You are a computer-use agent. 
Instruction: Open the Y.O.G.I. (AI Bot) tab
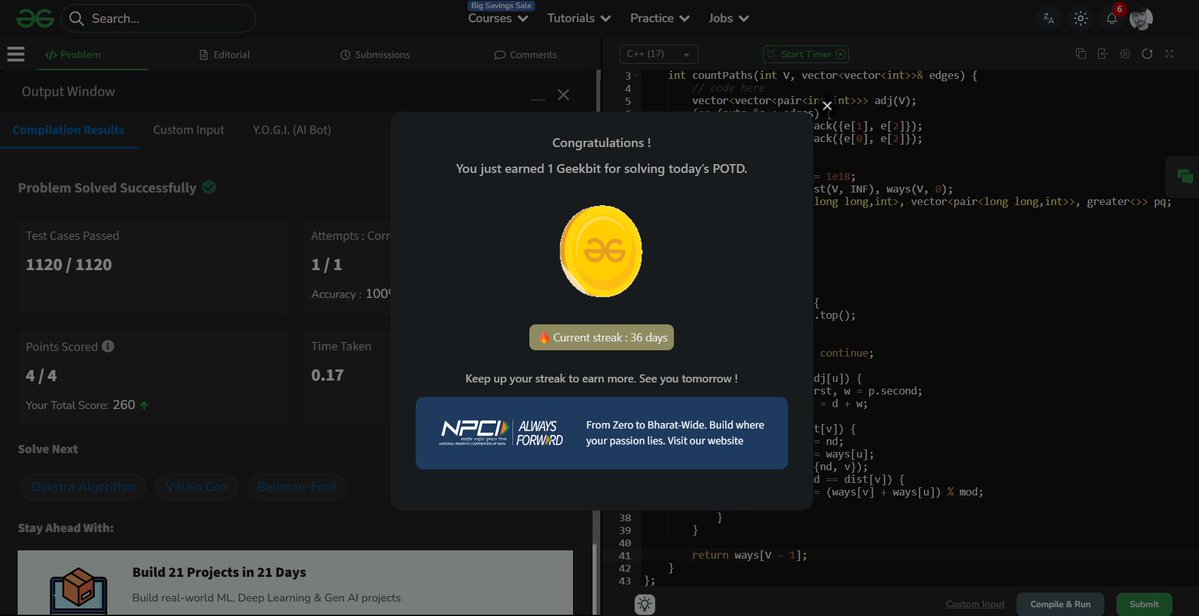292,130
